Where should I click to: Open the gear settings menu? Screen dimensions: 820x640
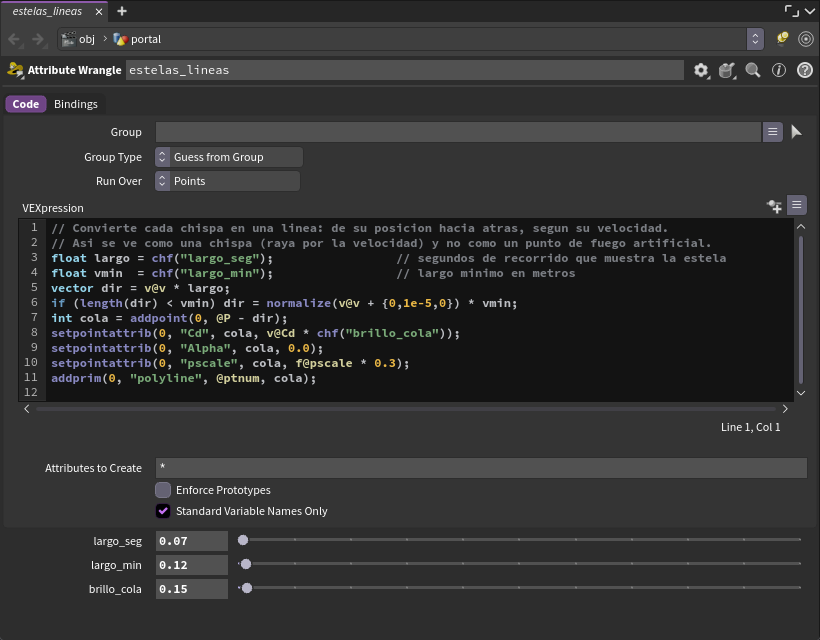[x=701, y=70]
